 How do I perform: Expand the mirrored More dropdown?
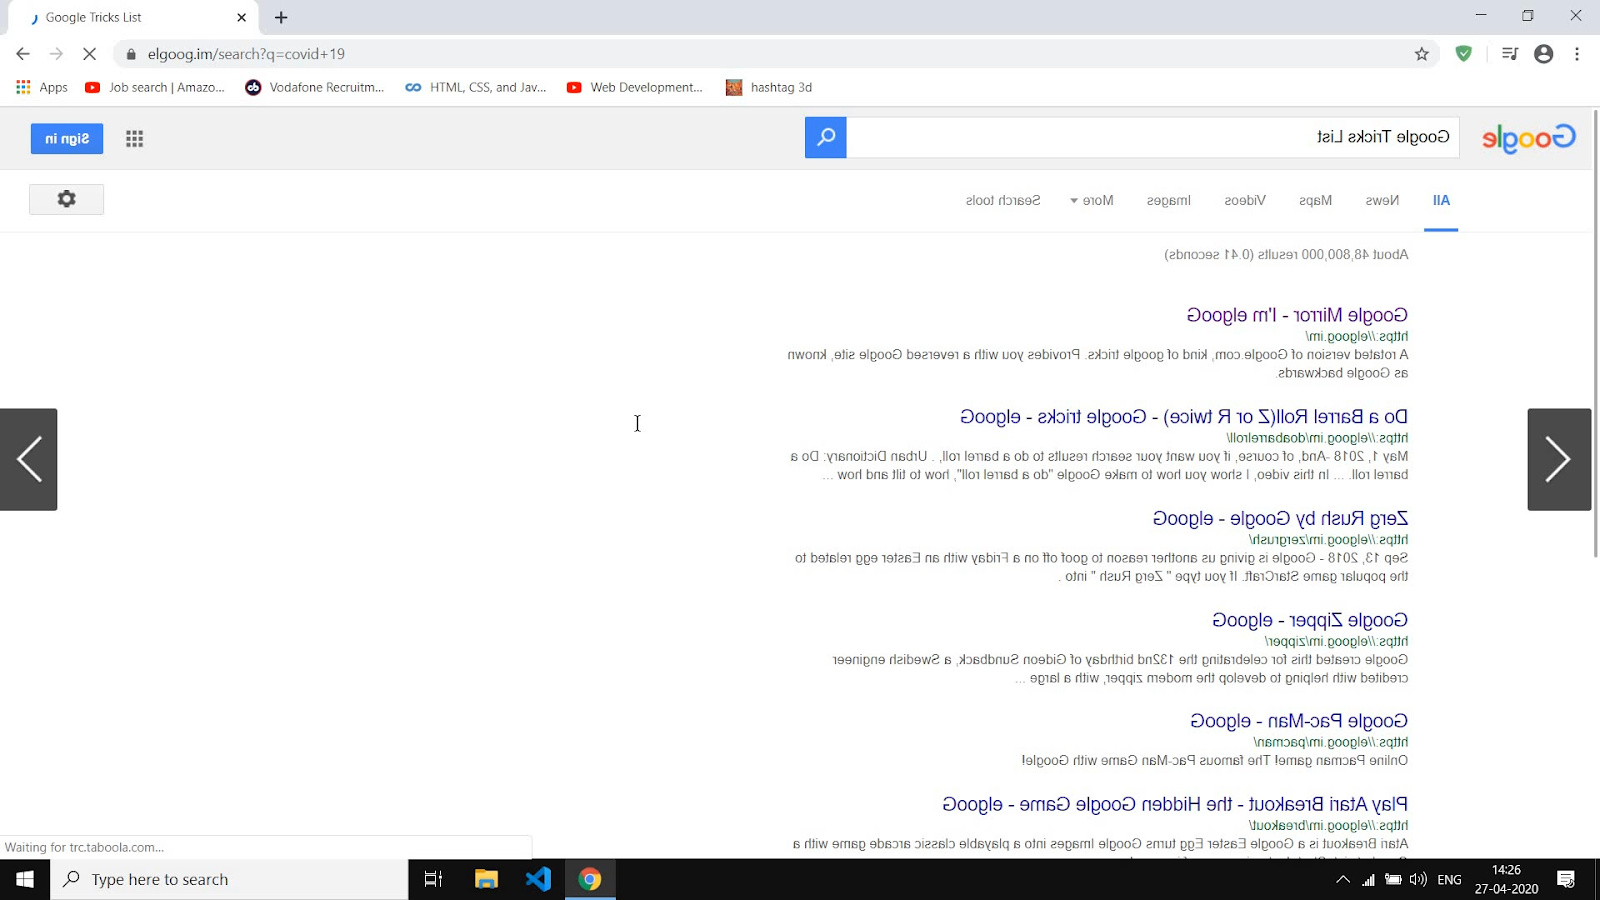(1092, 200)
